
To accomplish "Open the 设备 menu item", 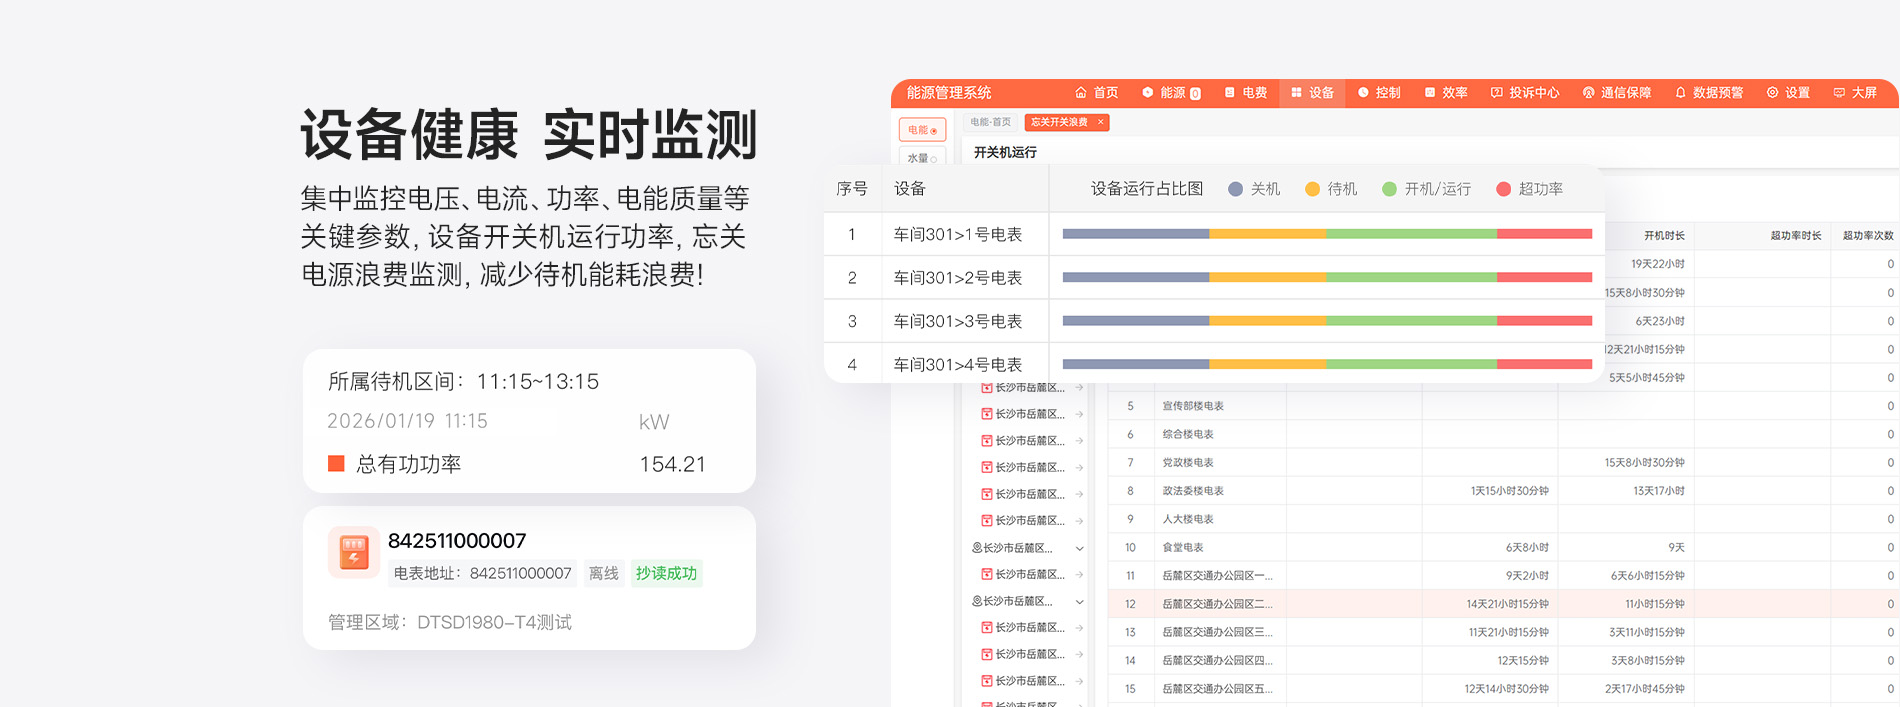I will (1312, 93).
